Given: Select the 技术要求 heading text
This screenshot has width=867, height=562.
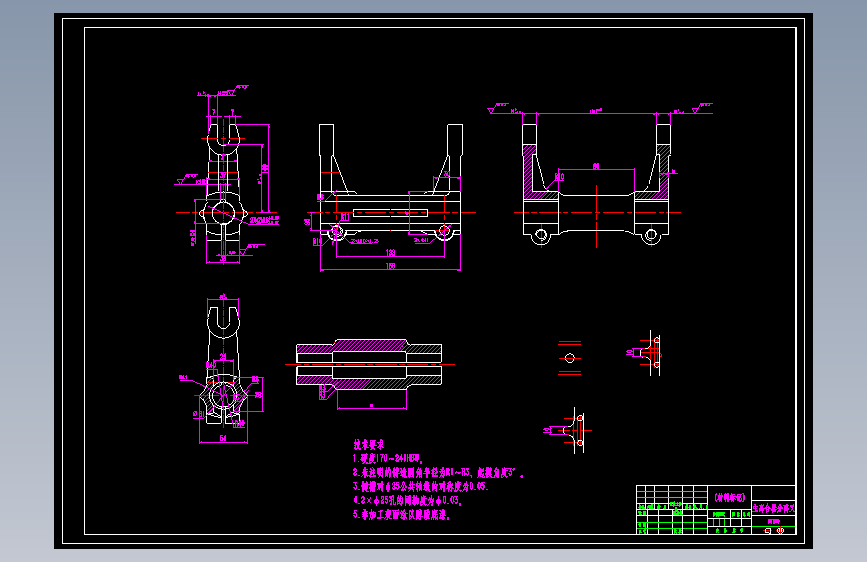Looking at the screenshot, I should coord(369,444).
